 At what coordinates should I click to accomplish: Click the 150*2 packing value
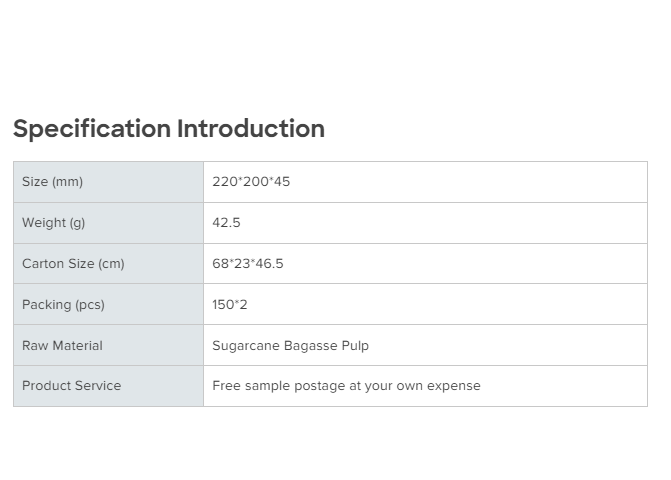[x=230, y=304]
